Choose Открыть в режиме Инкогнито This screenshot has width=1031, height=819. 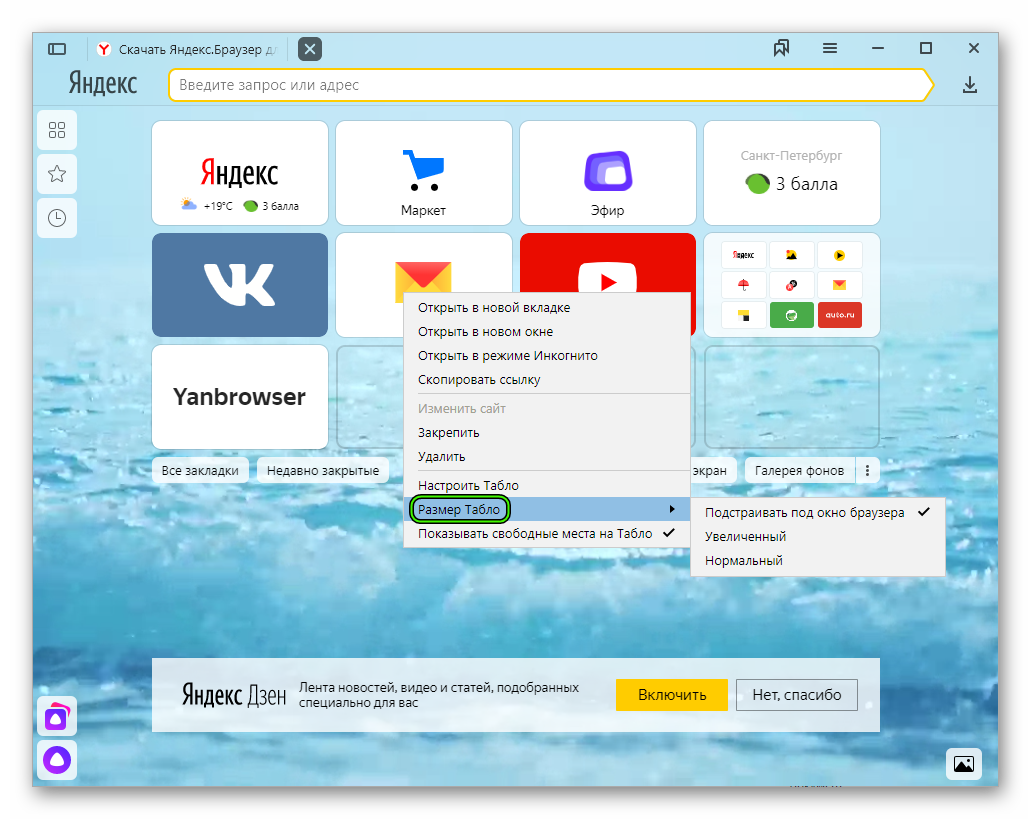(546, 356)
